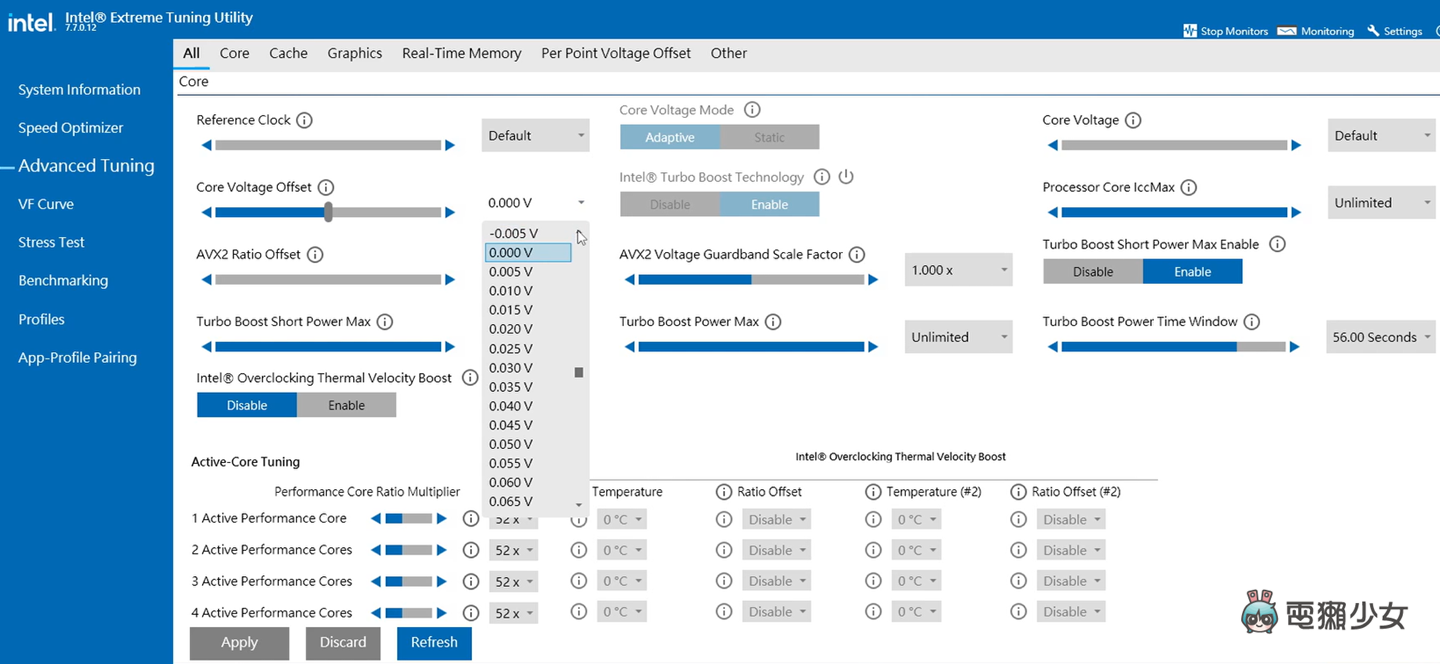This screenshot has height=664, width=1440.
Task: Click the Refresh button
Action: point(434,643)
